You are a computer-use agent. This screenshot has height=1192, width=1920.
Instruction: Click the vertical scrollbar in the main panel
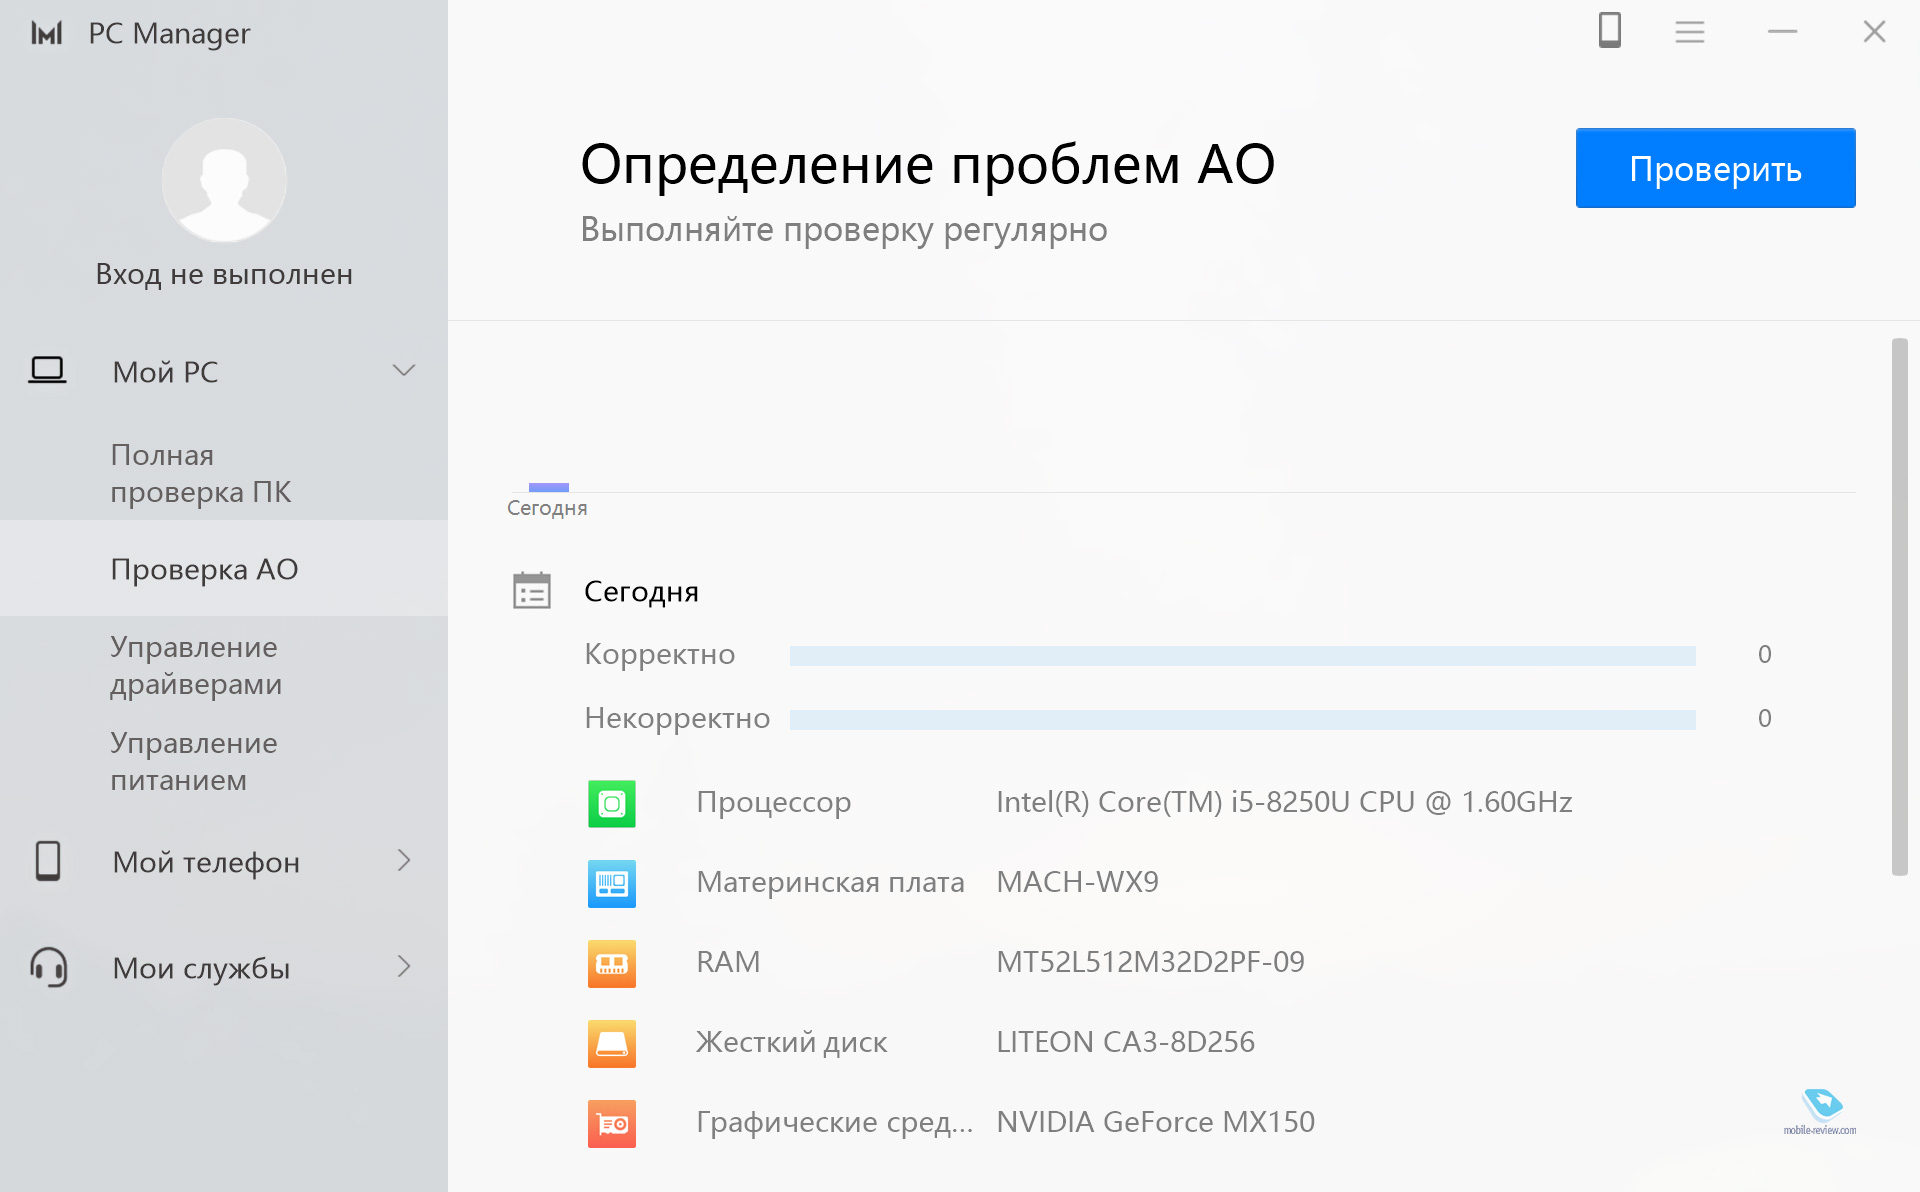1899,607
